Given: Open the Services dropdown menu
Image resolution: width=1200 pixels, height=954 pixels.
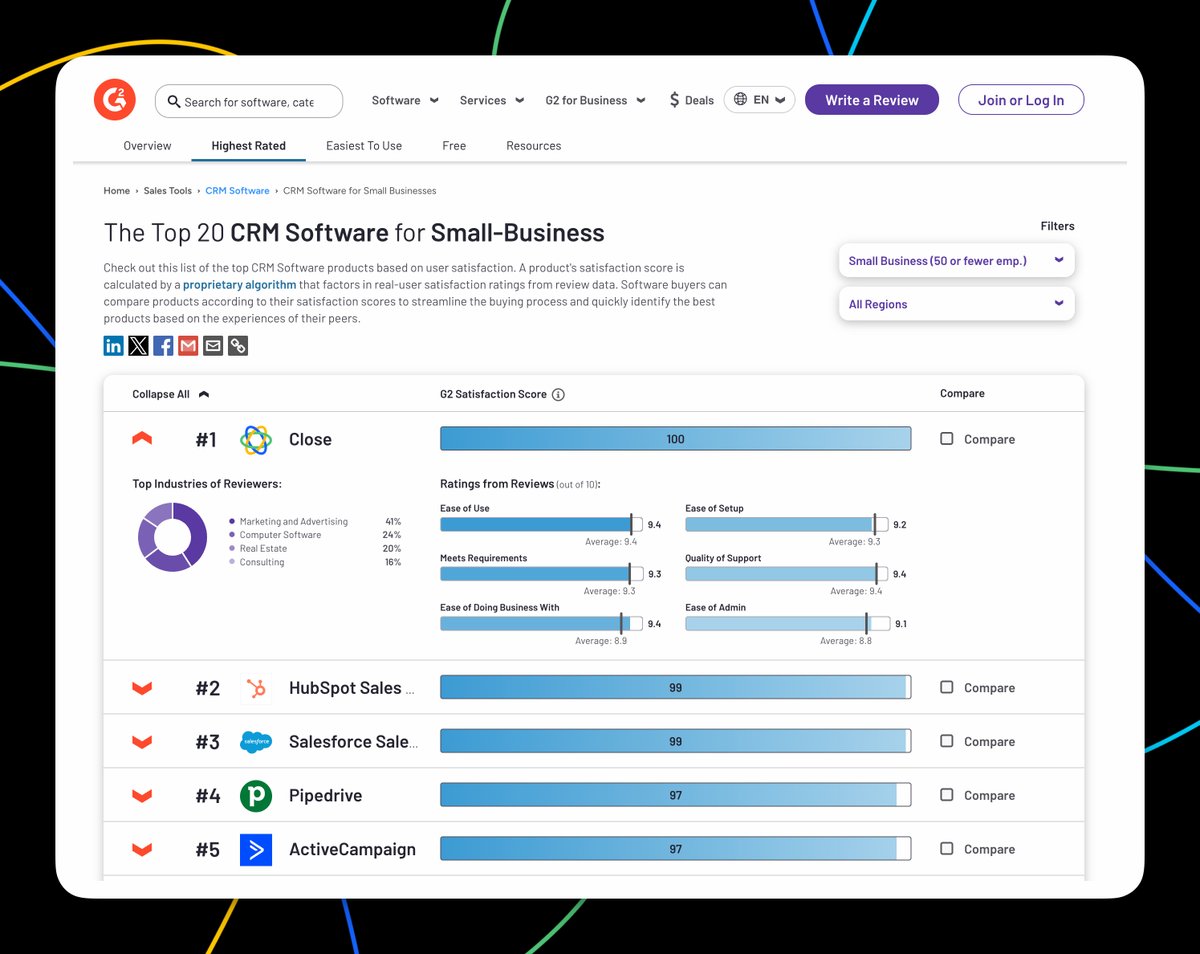Looking at the screenshot, I should 492,100.
